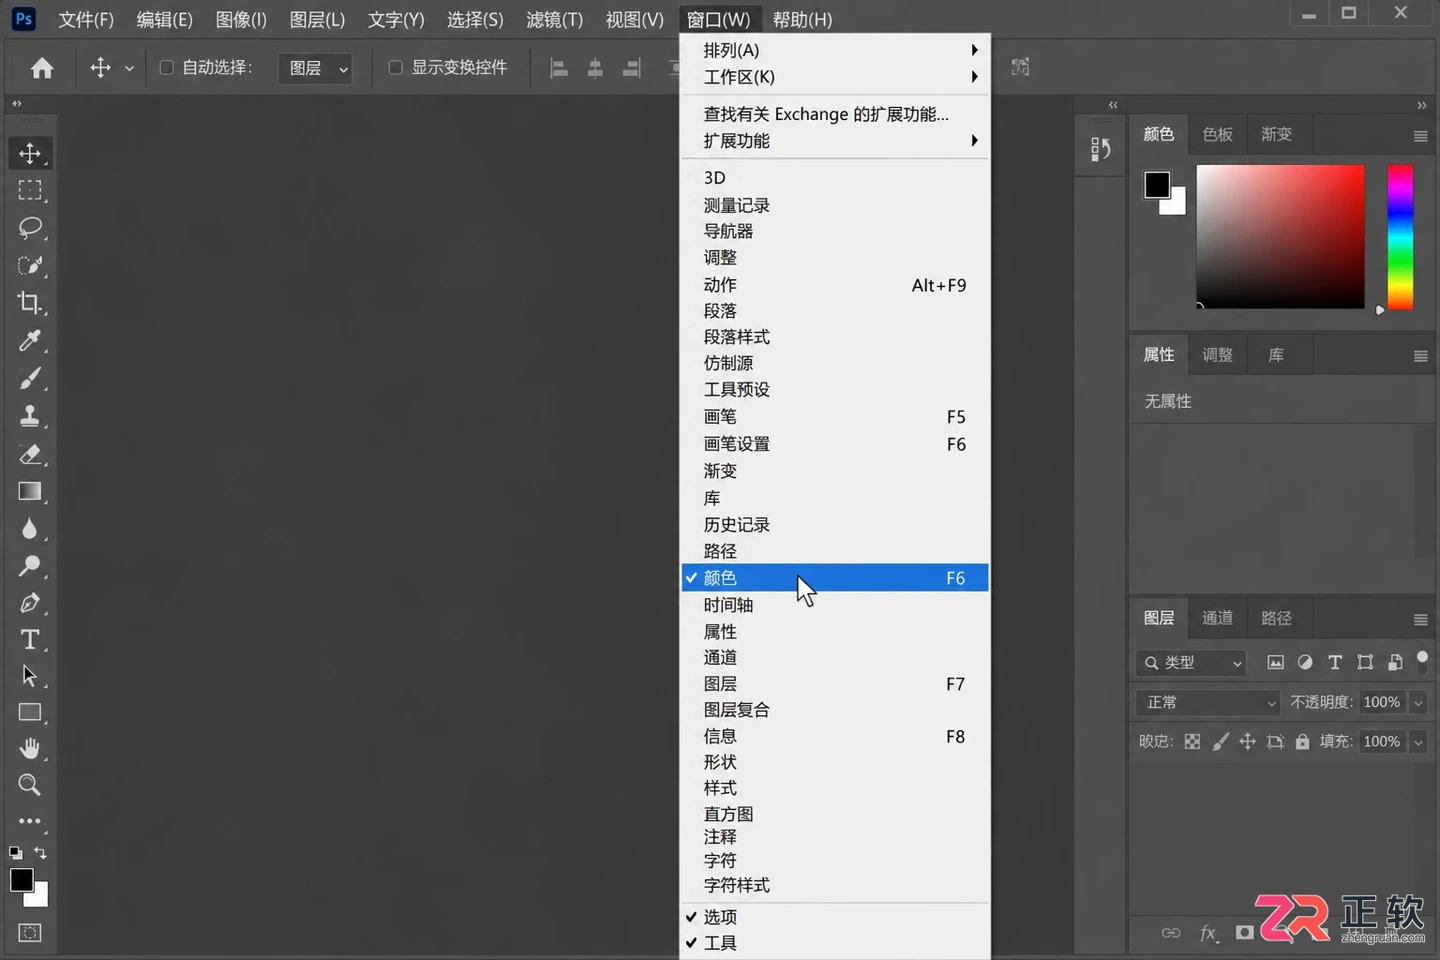
Task: Toggle Quick Mask mode icon
Action: coord(30,933)
